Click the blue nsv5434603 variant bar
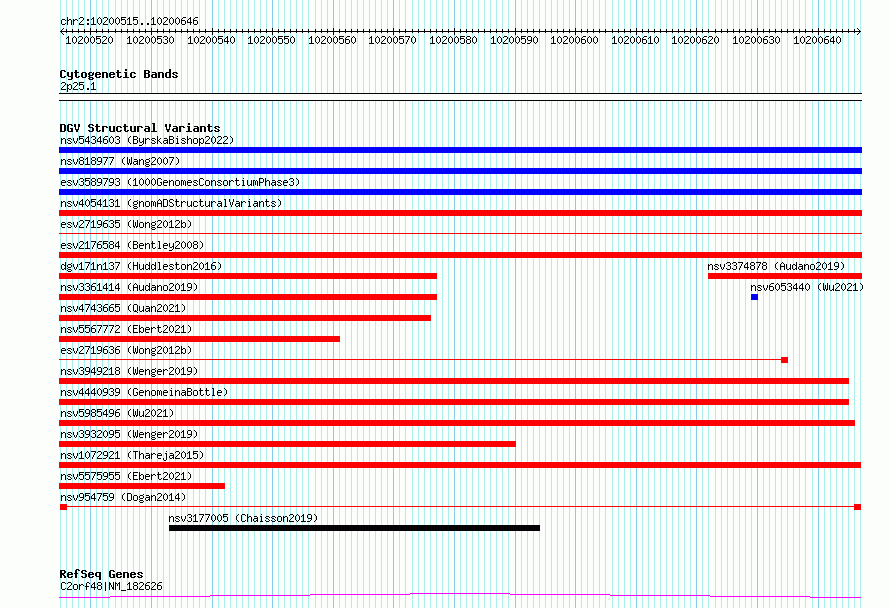Image resolution: width=890 pixels, height=608 pixels. tap(460, 150)
